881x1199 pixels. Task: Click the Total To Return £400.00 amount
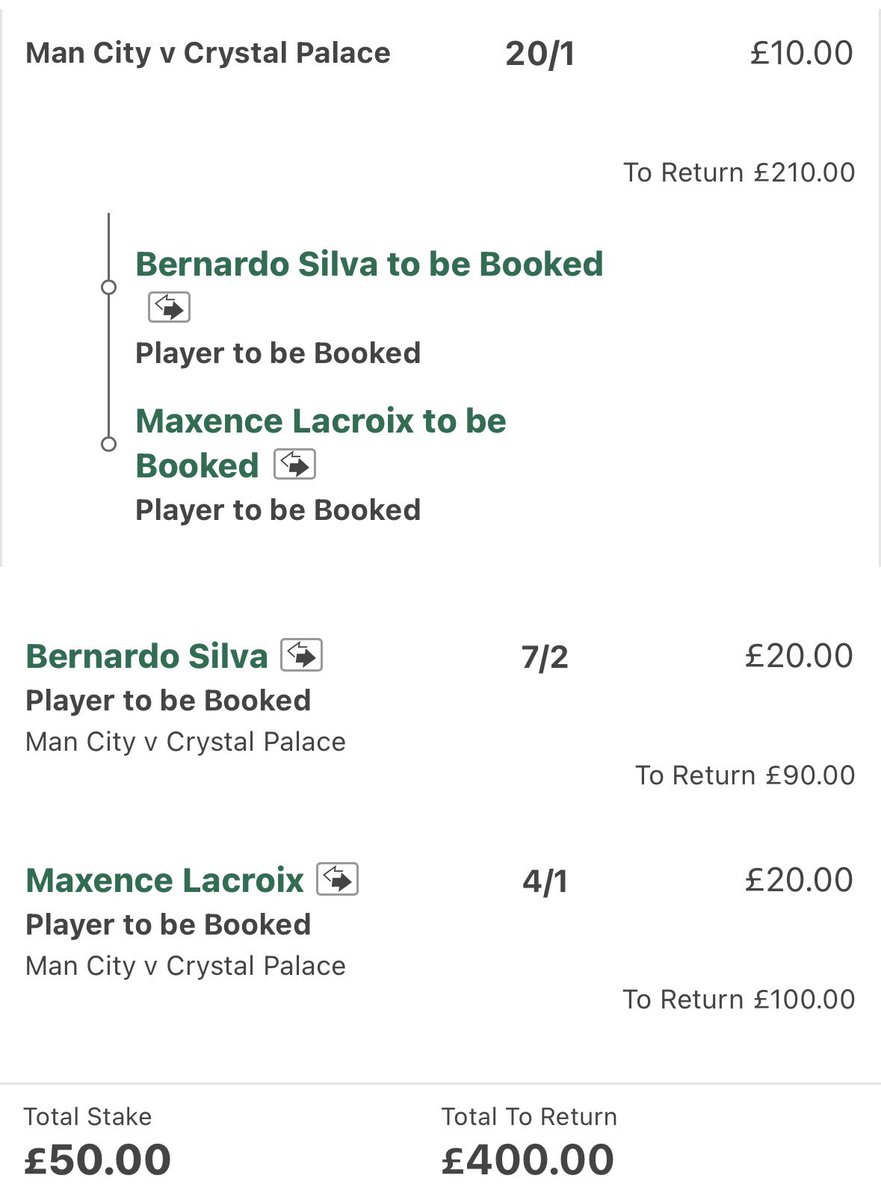pos(528,1159)
